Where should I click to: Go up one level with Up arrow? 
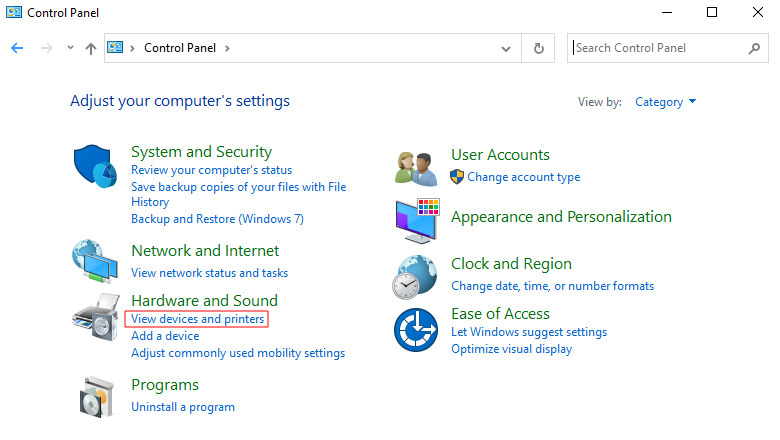91,48
